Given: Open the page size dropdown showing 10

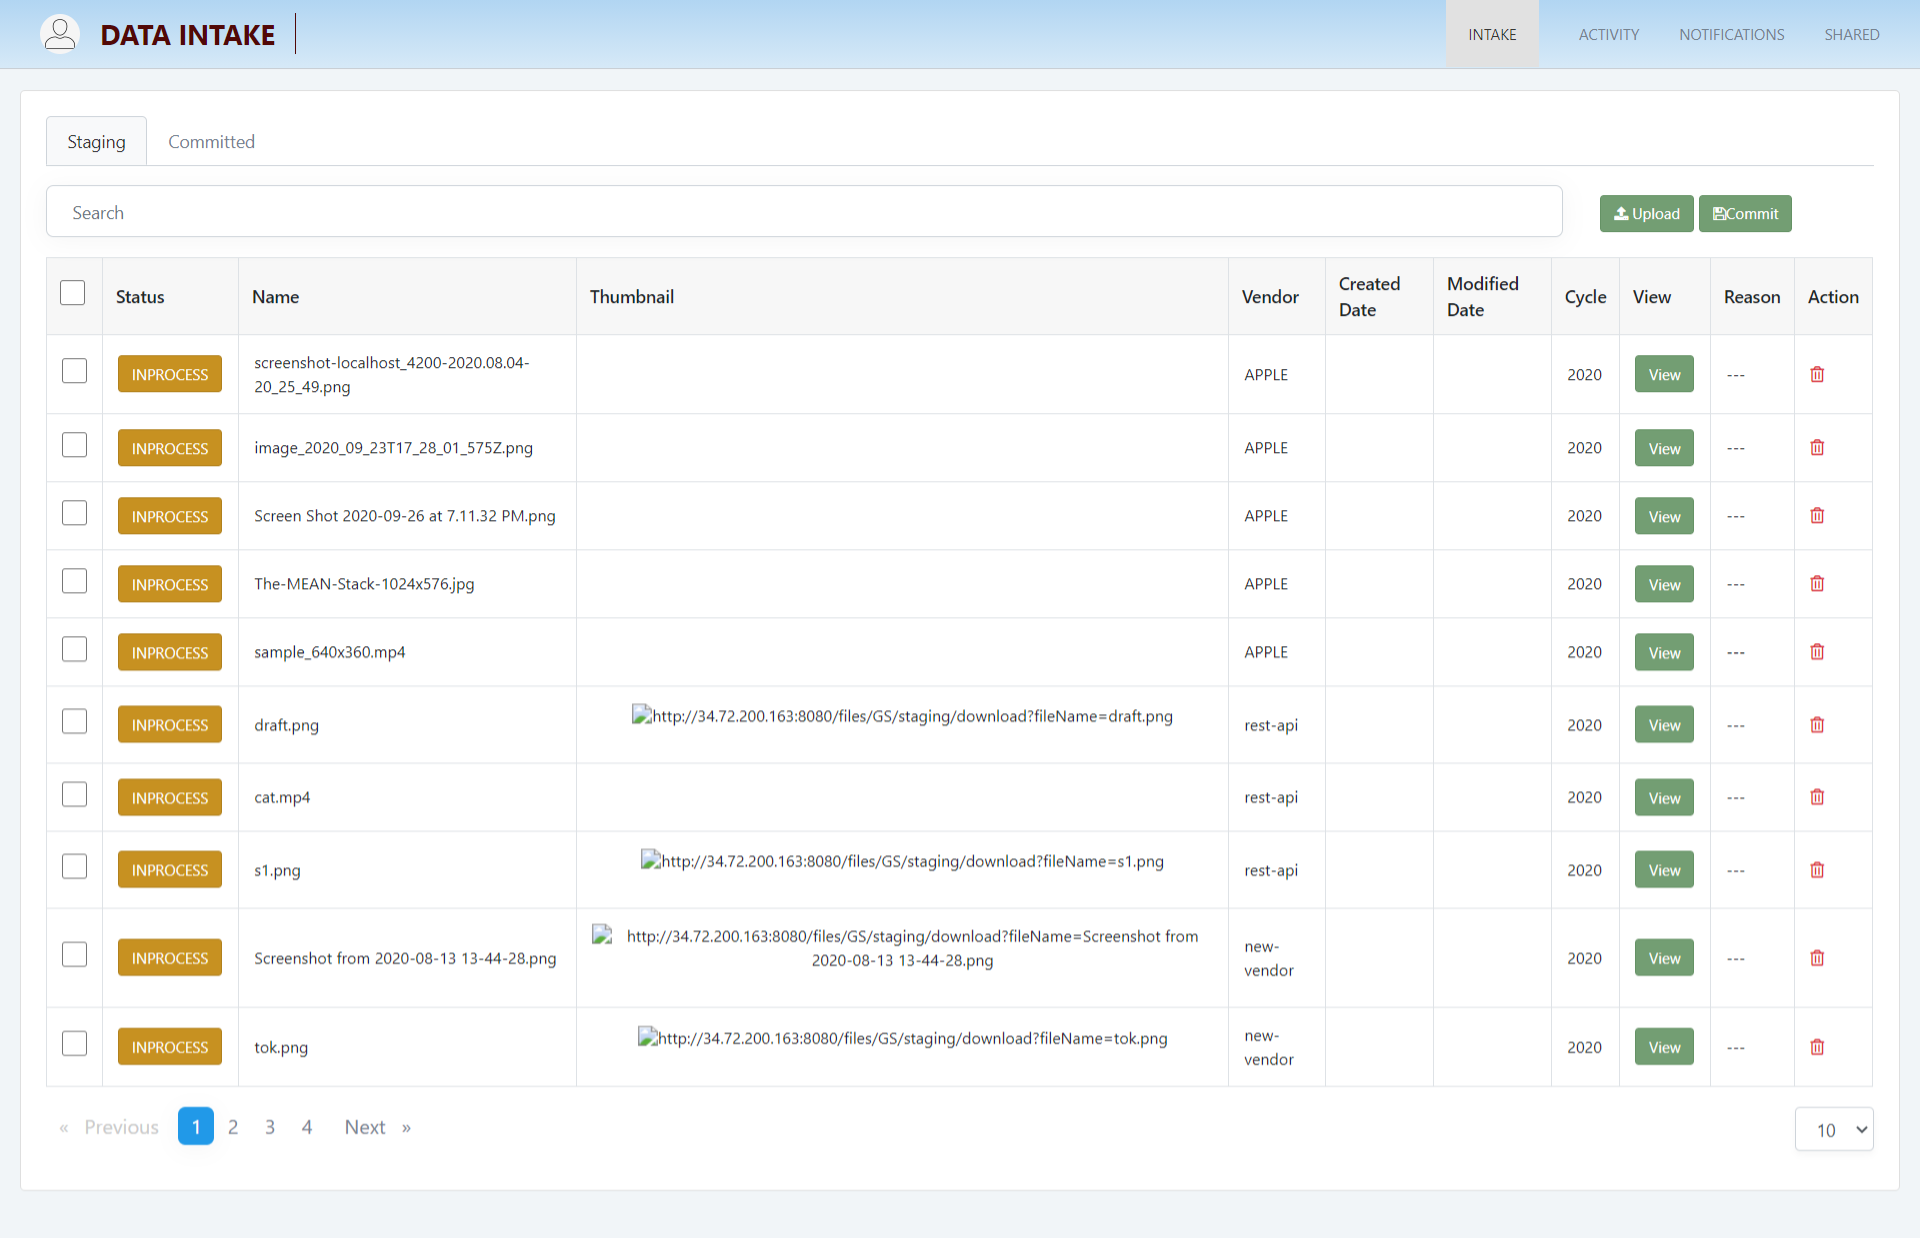Looking at the screenshot, I should [1833, 1129].
